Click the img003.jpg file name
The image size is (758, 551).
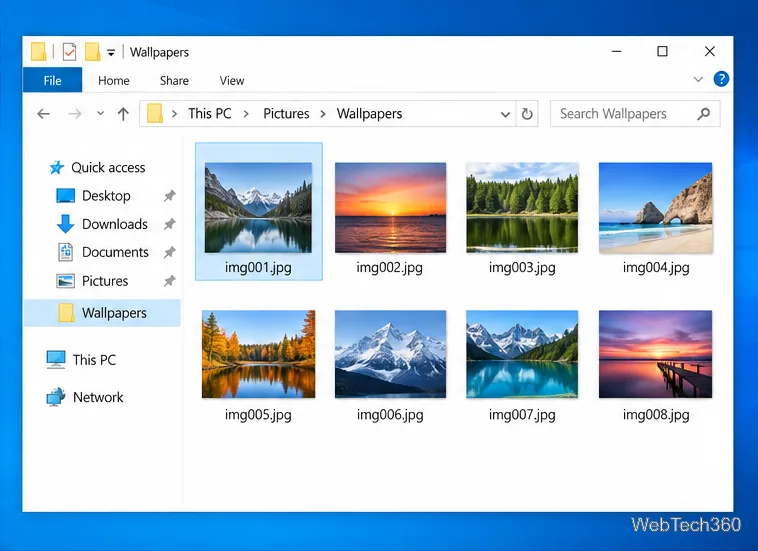(522, 268)
